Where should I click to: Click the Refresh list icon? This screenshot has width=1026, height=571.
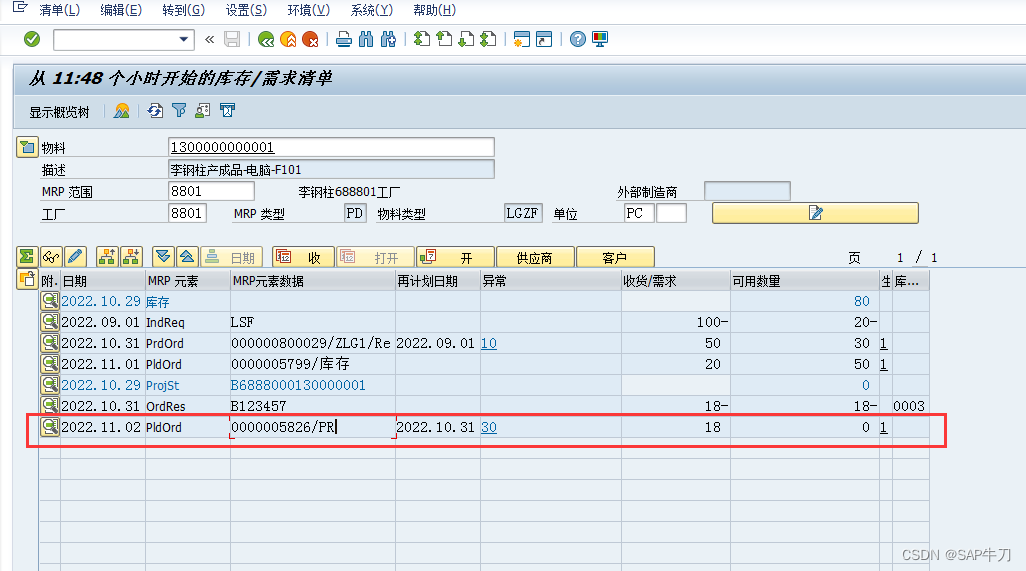pos(155,111)
